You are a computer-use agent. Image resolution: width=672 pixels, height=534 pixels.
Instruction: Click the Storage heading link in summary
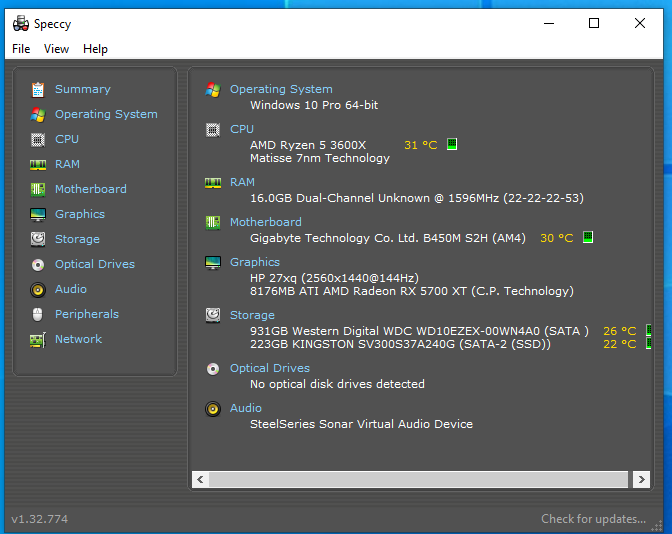[252, 315]
